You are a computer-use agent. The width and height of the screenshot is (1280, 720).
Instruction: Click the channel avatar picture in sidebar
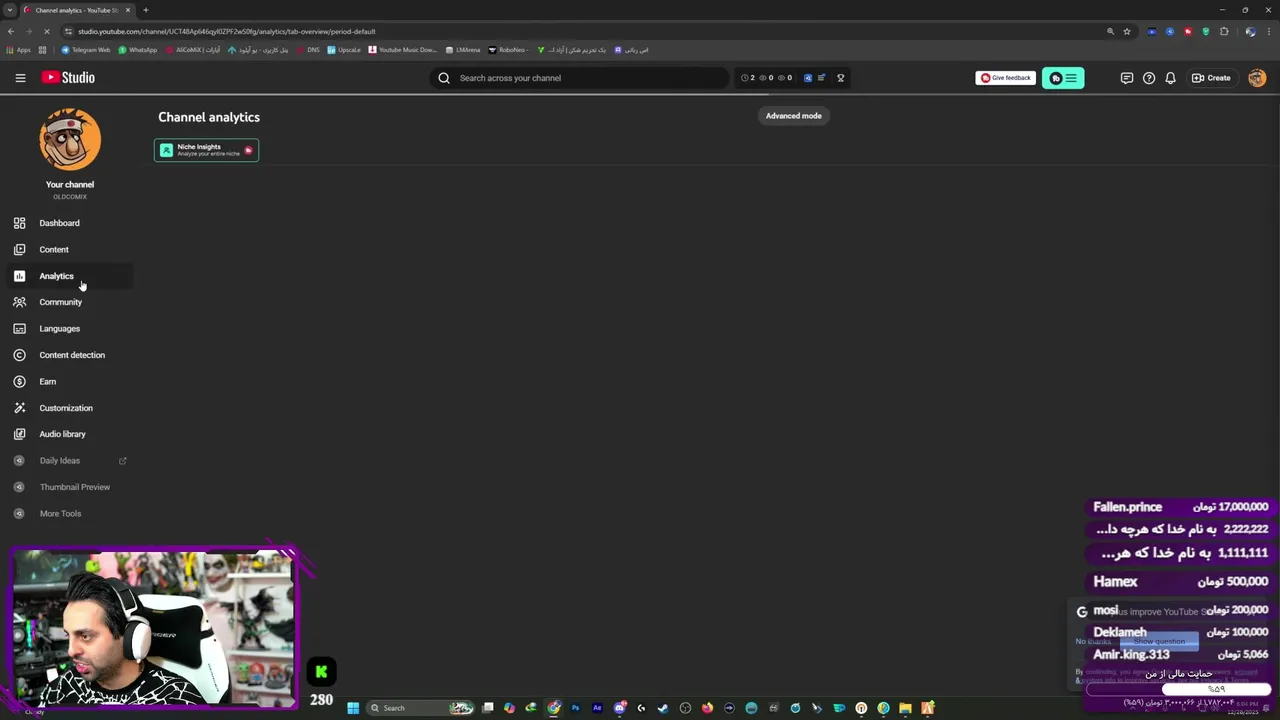tap(70, 139)
